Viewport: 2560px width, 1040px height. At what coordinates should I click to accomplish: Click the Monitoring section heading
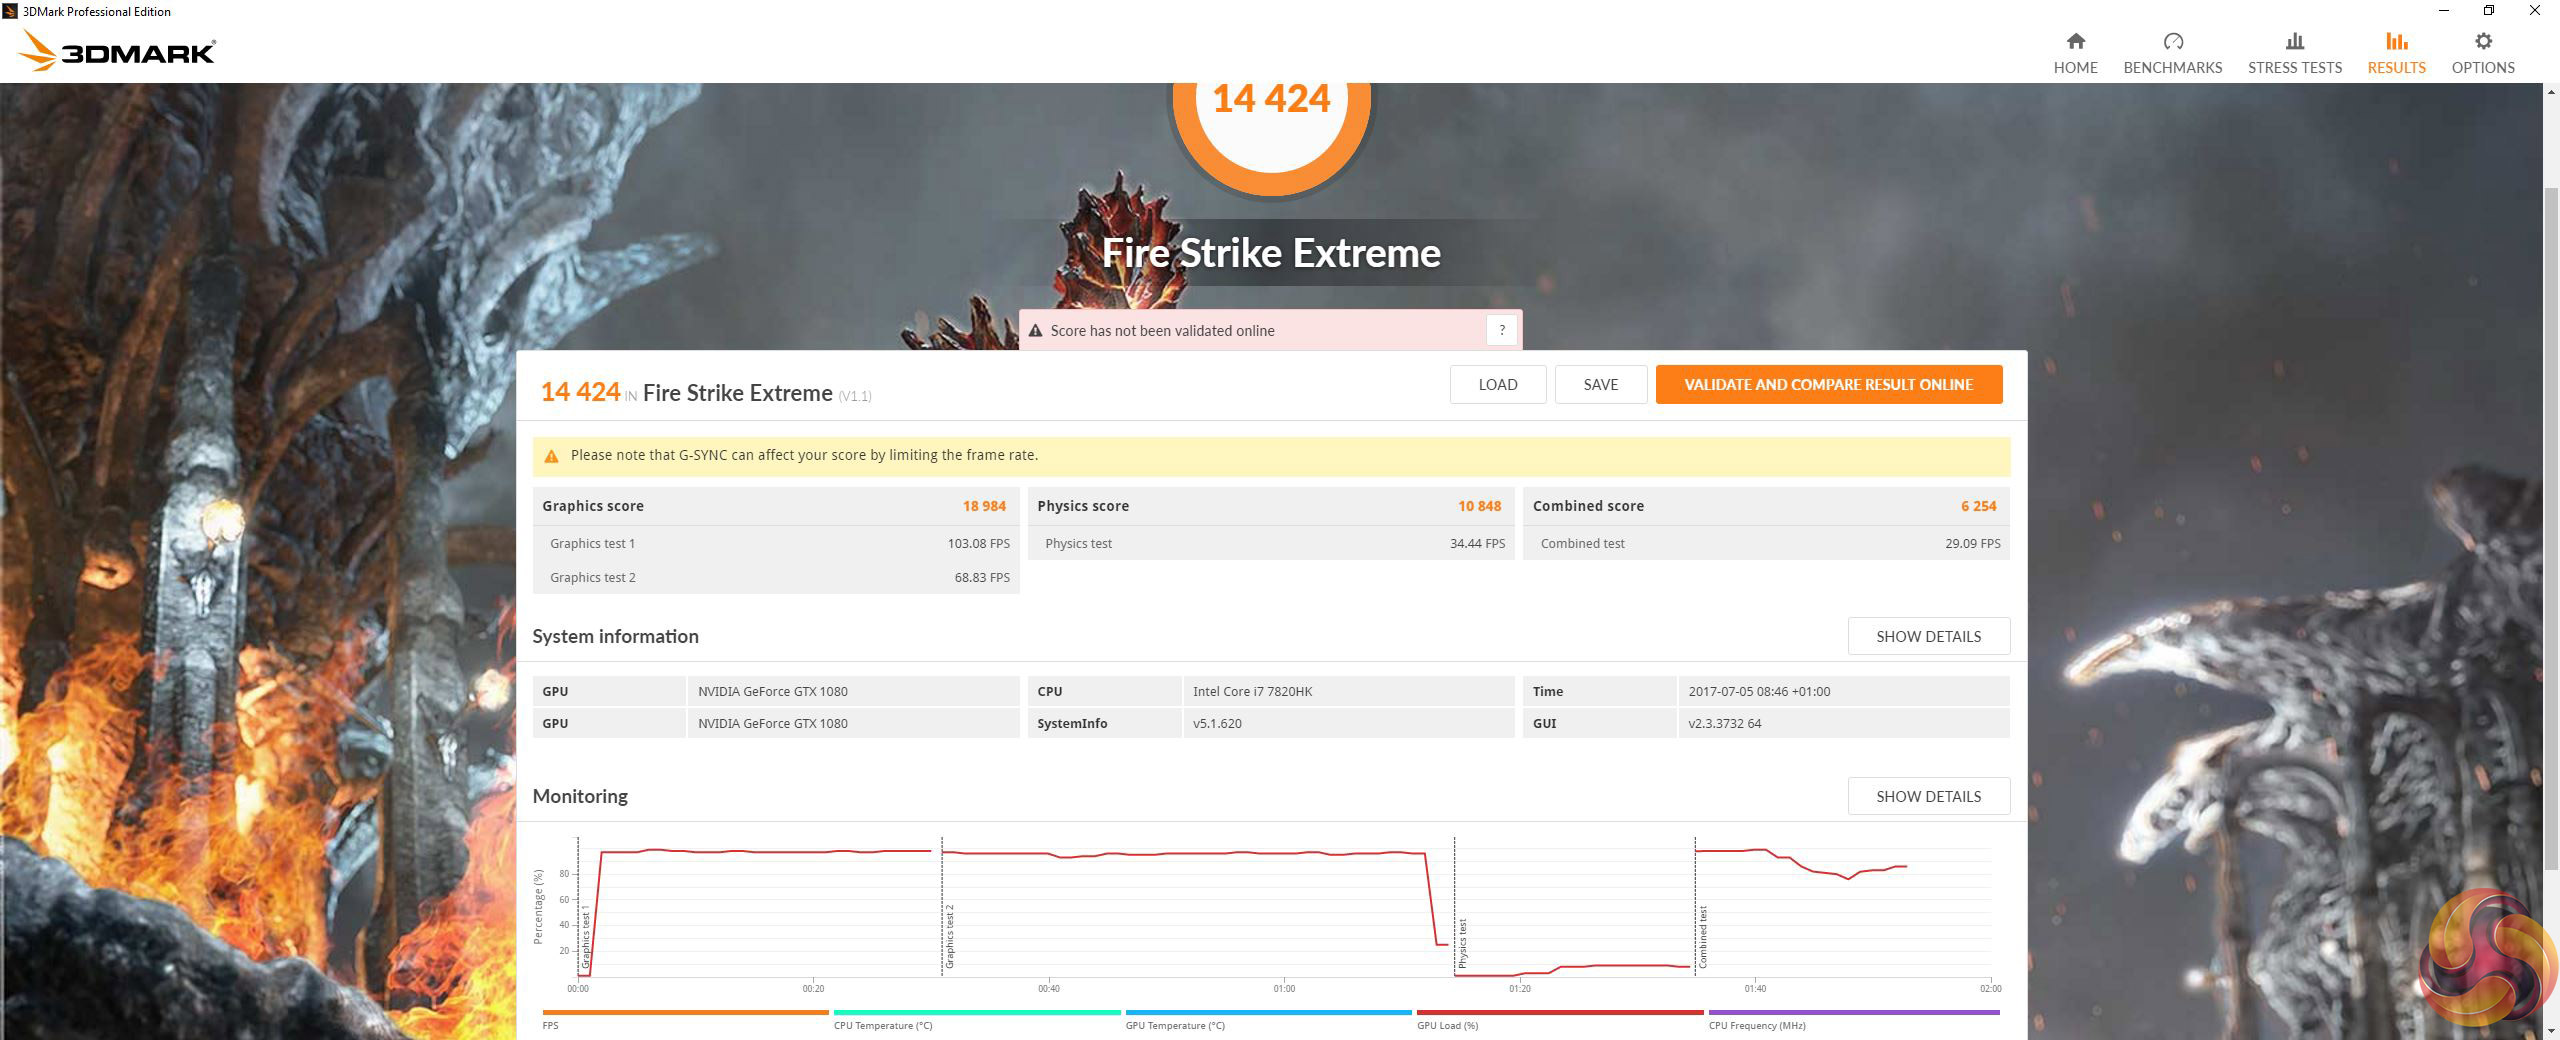(x=580, y=796)
